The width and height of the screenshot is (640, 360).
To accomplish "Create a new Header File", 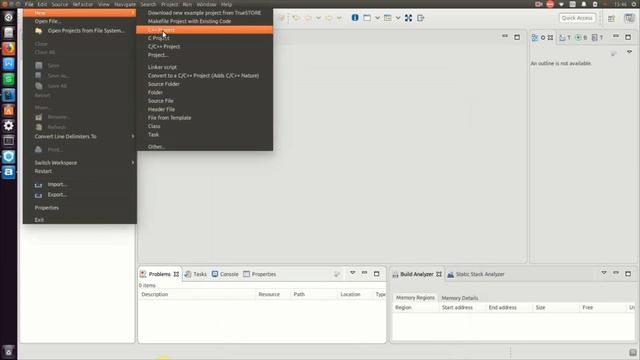I will (x=161, y=109).
